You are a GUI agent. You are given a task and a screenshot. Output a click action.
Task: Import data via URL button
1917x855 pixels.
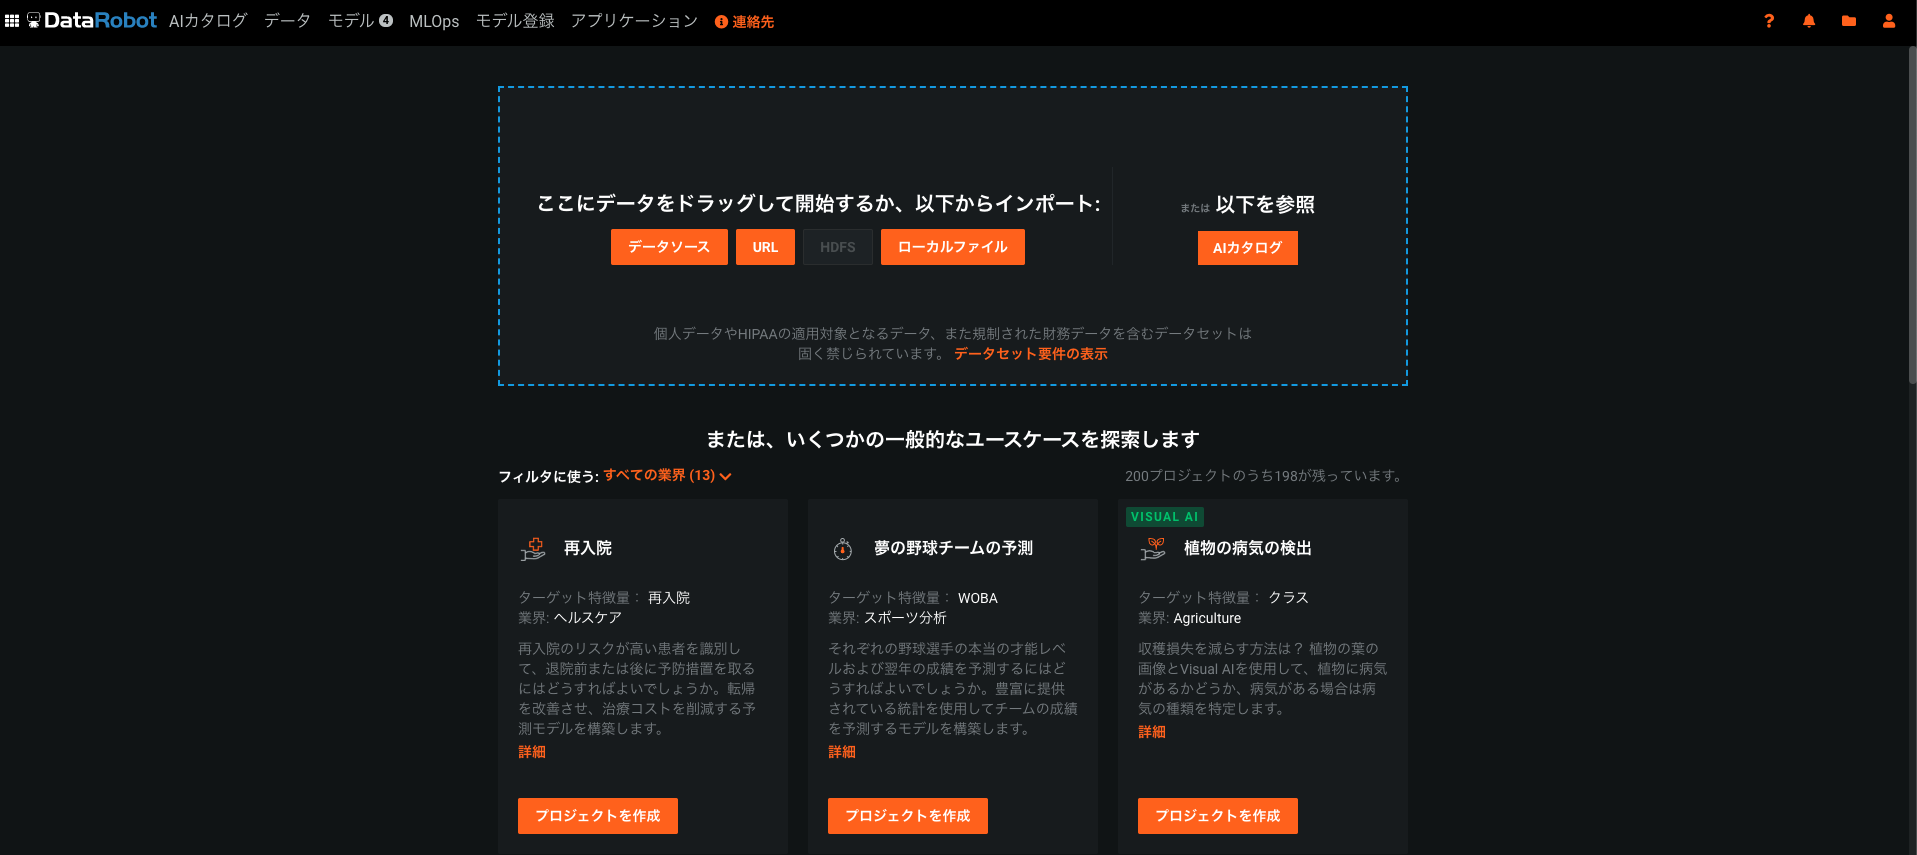pyautogui.click(x=765, y=247)
